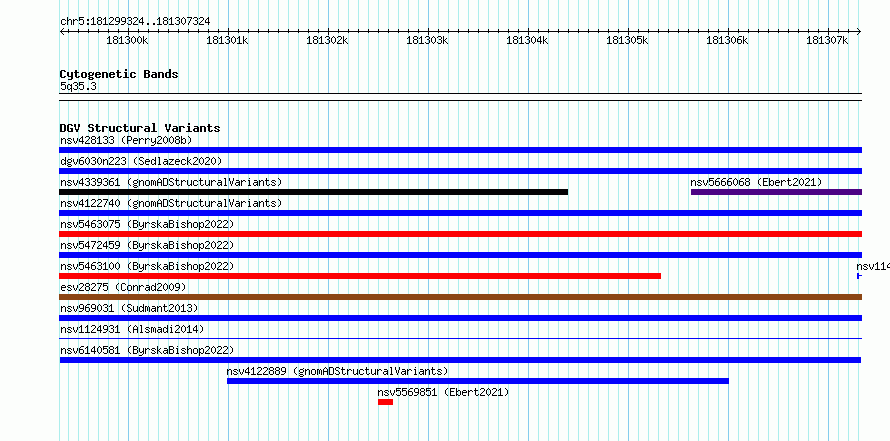Screen dimensions: 890x441
Task: Click the 181305k ruler tick label
Action: pyautogui.click(x=628, y=40)
